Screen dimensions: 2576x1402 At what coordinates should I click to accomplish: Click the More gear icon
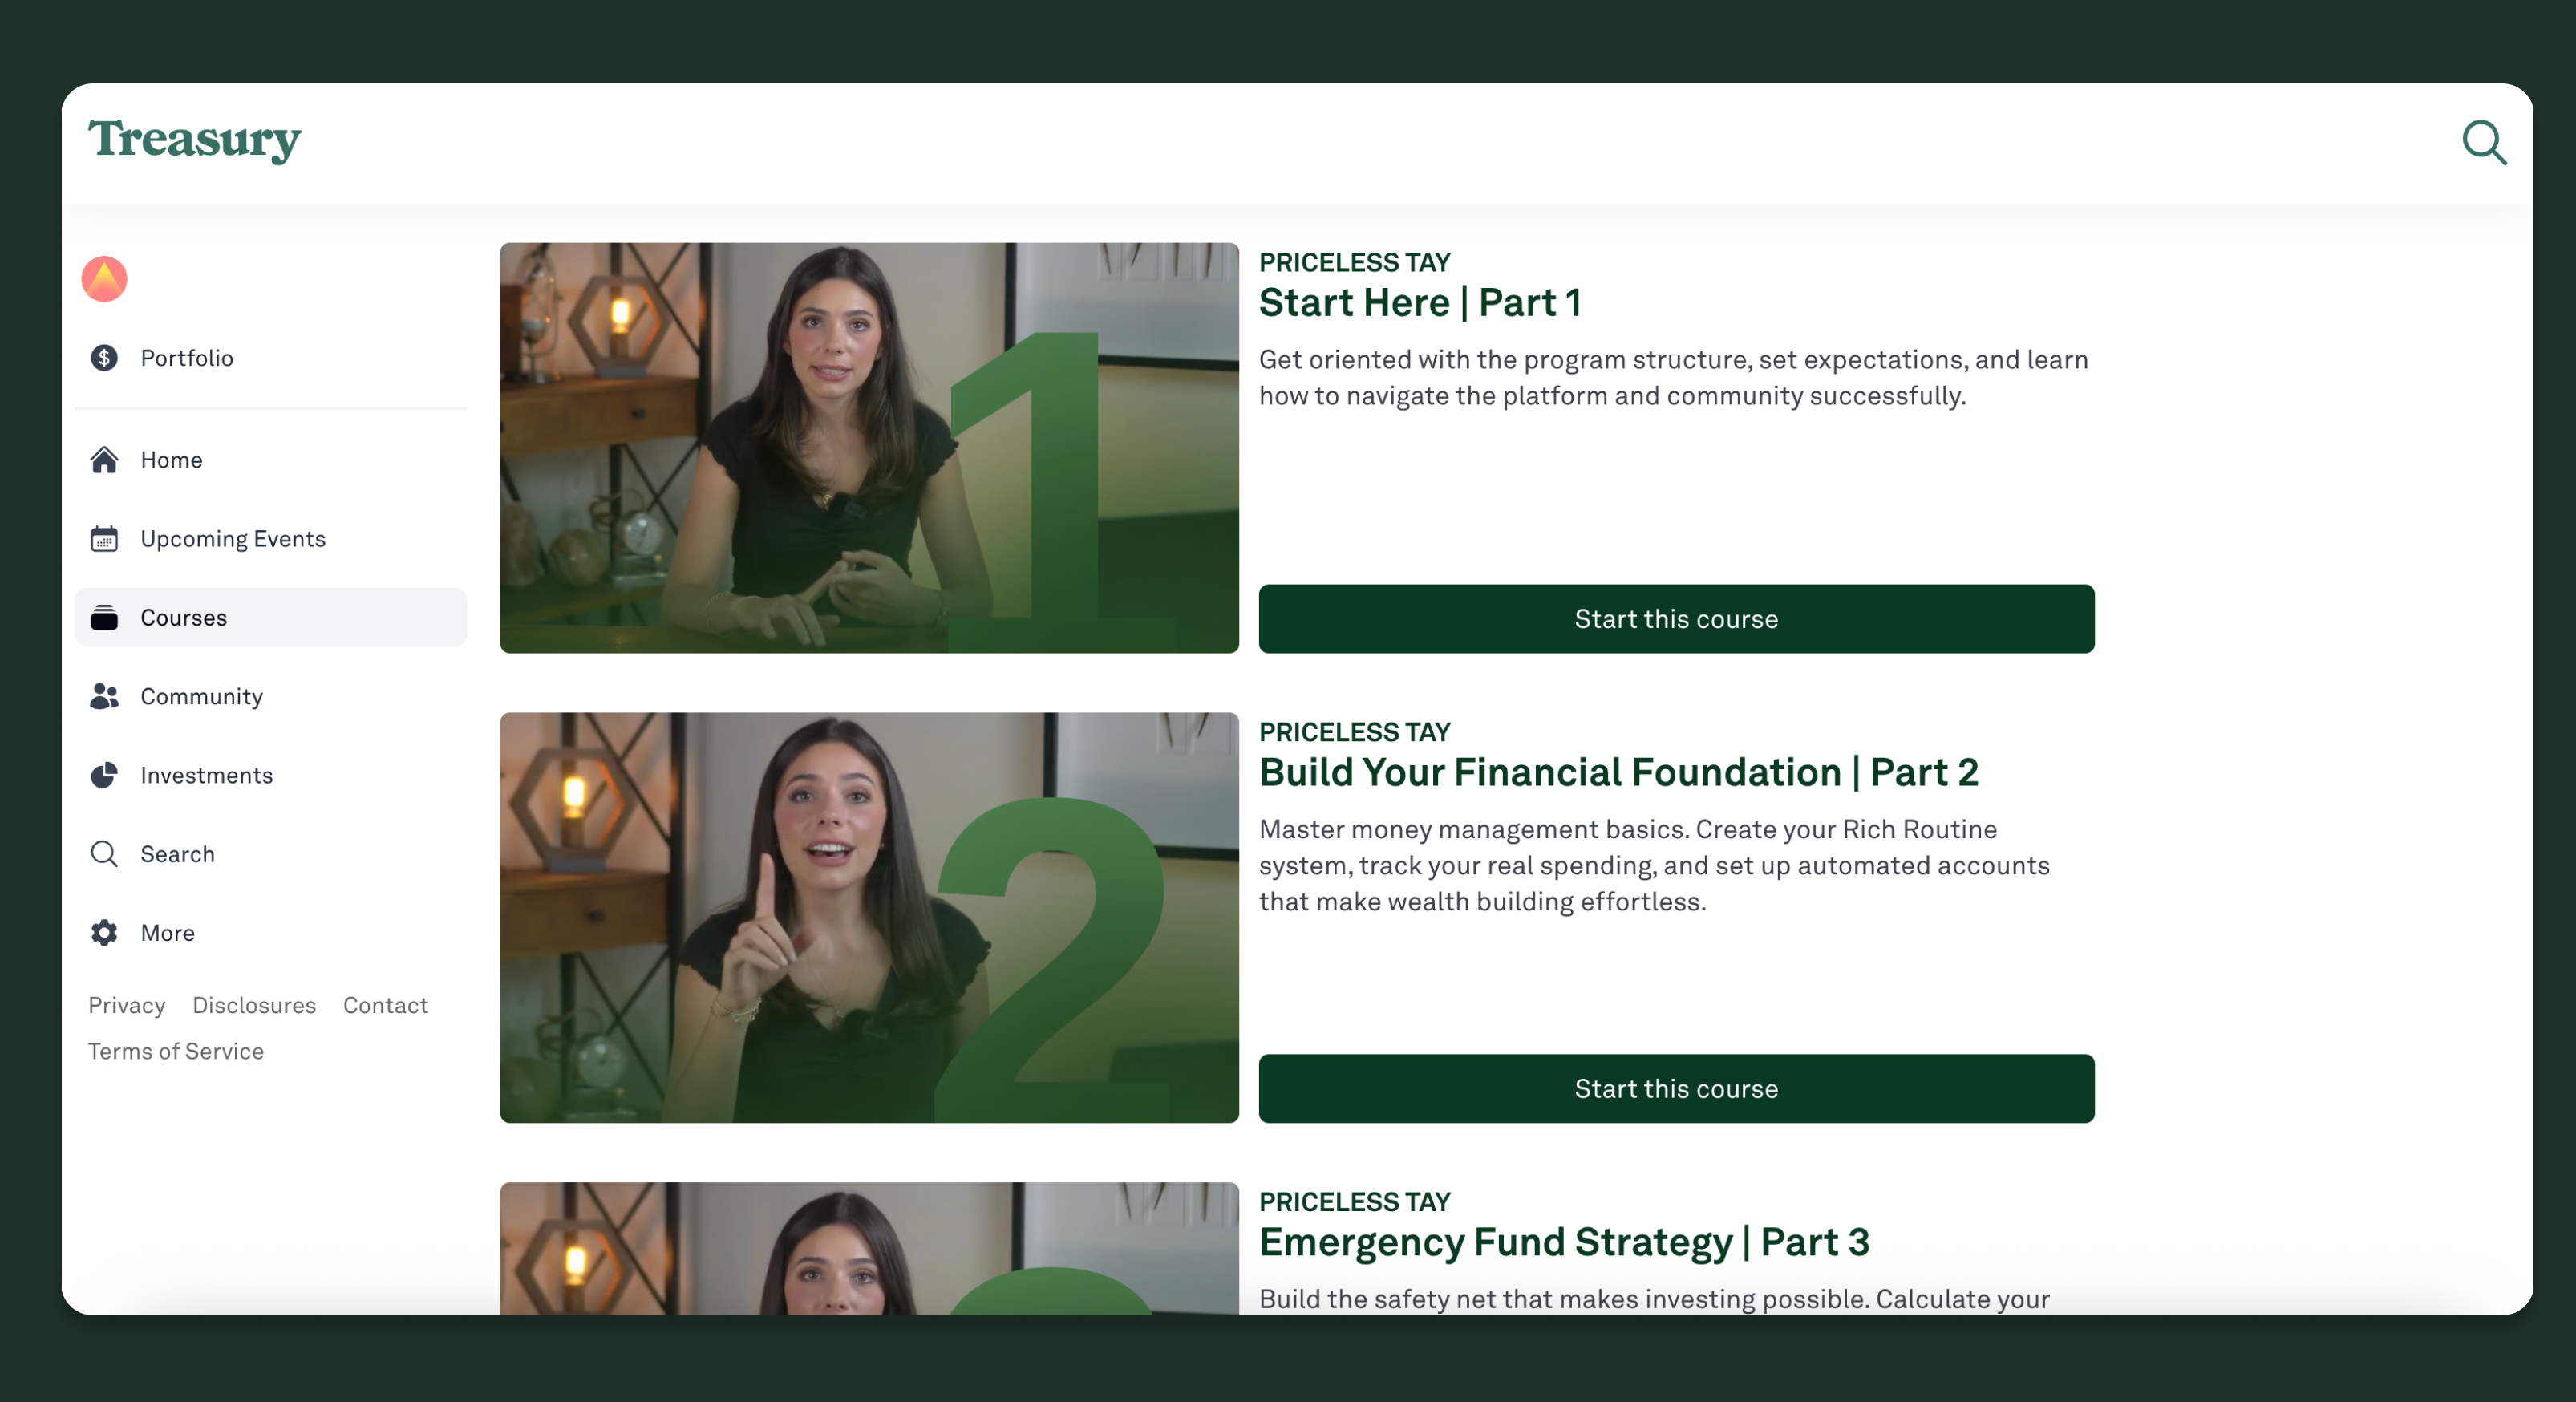(104, 933)
